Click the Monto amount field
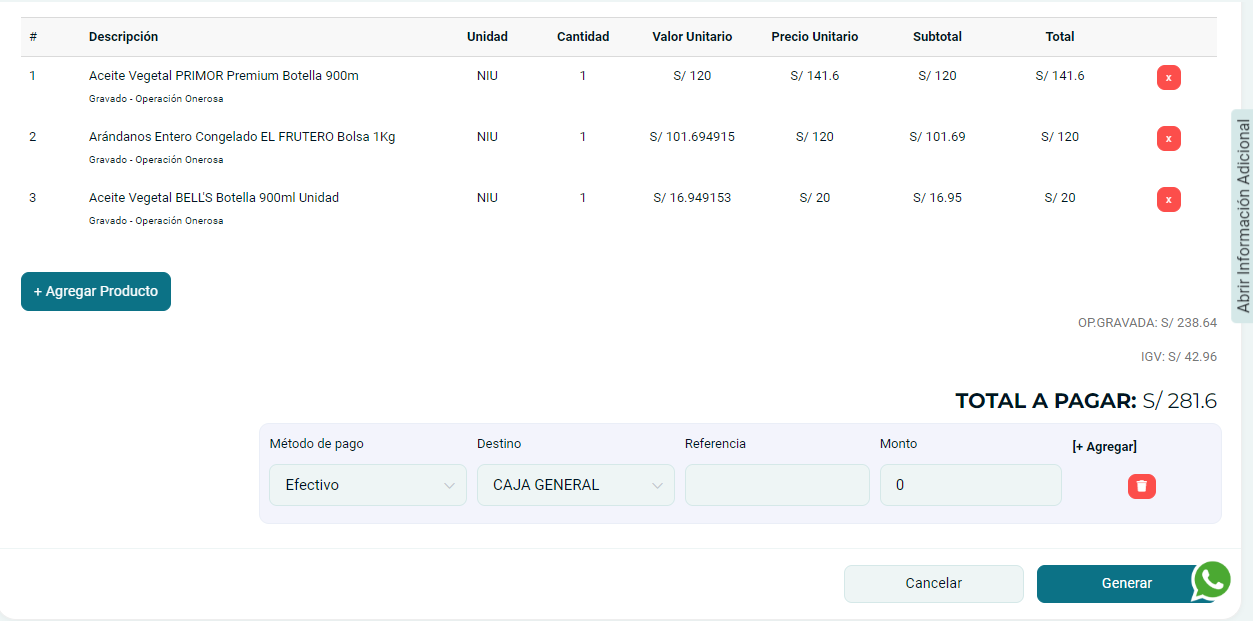 coord(970,485)
